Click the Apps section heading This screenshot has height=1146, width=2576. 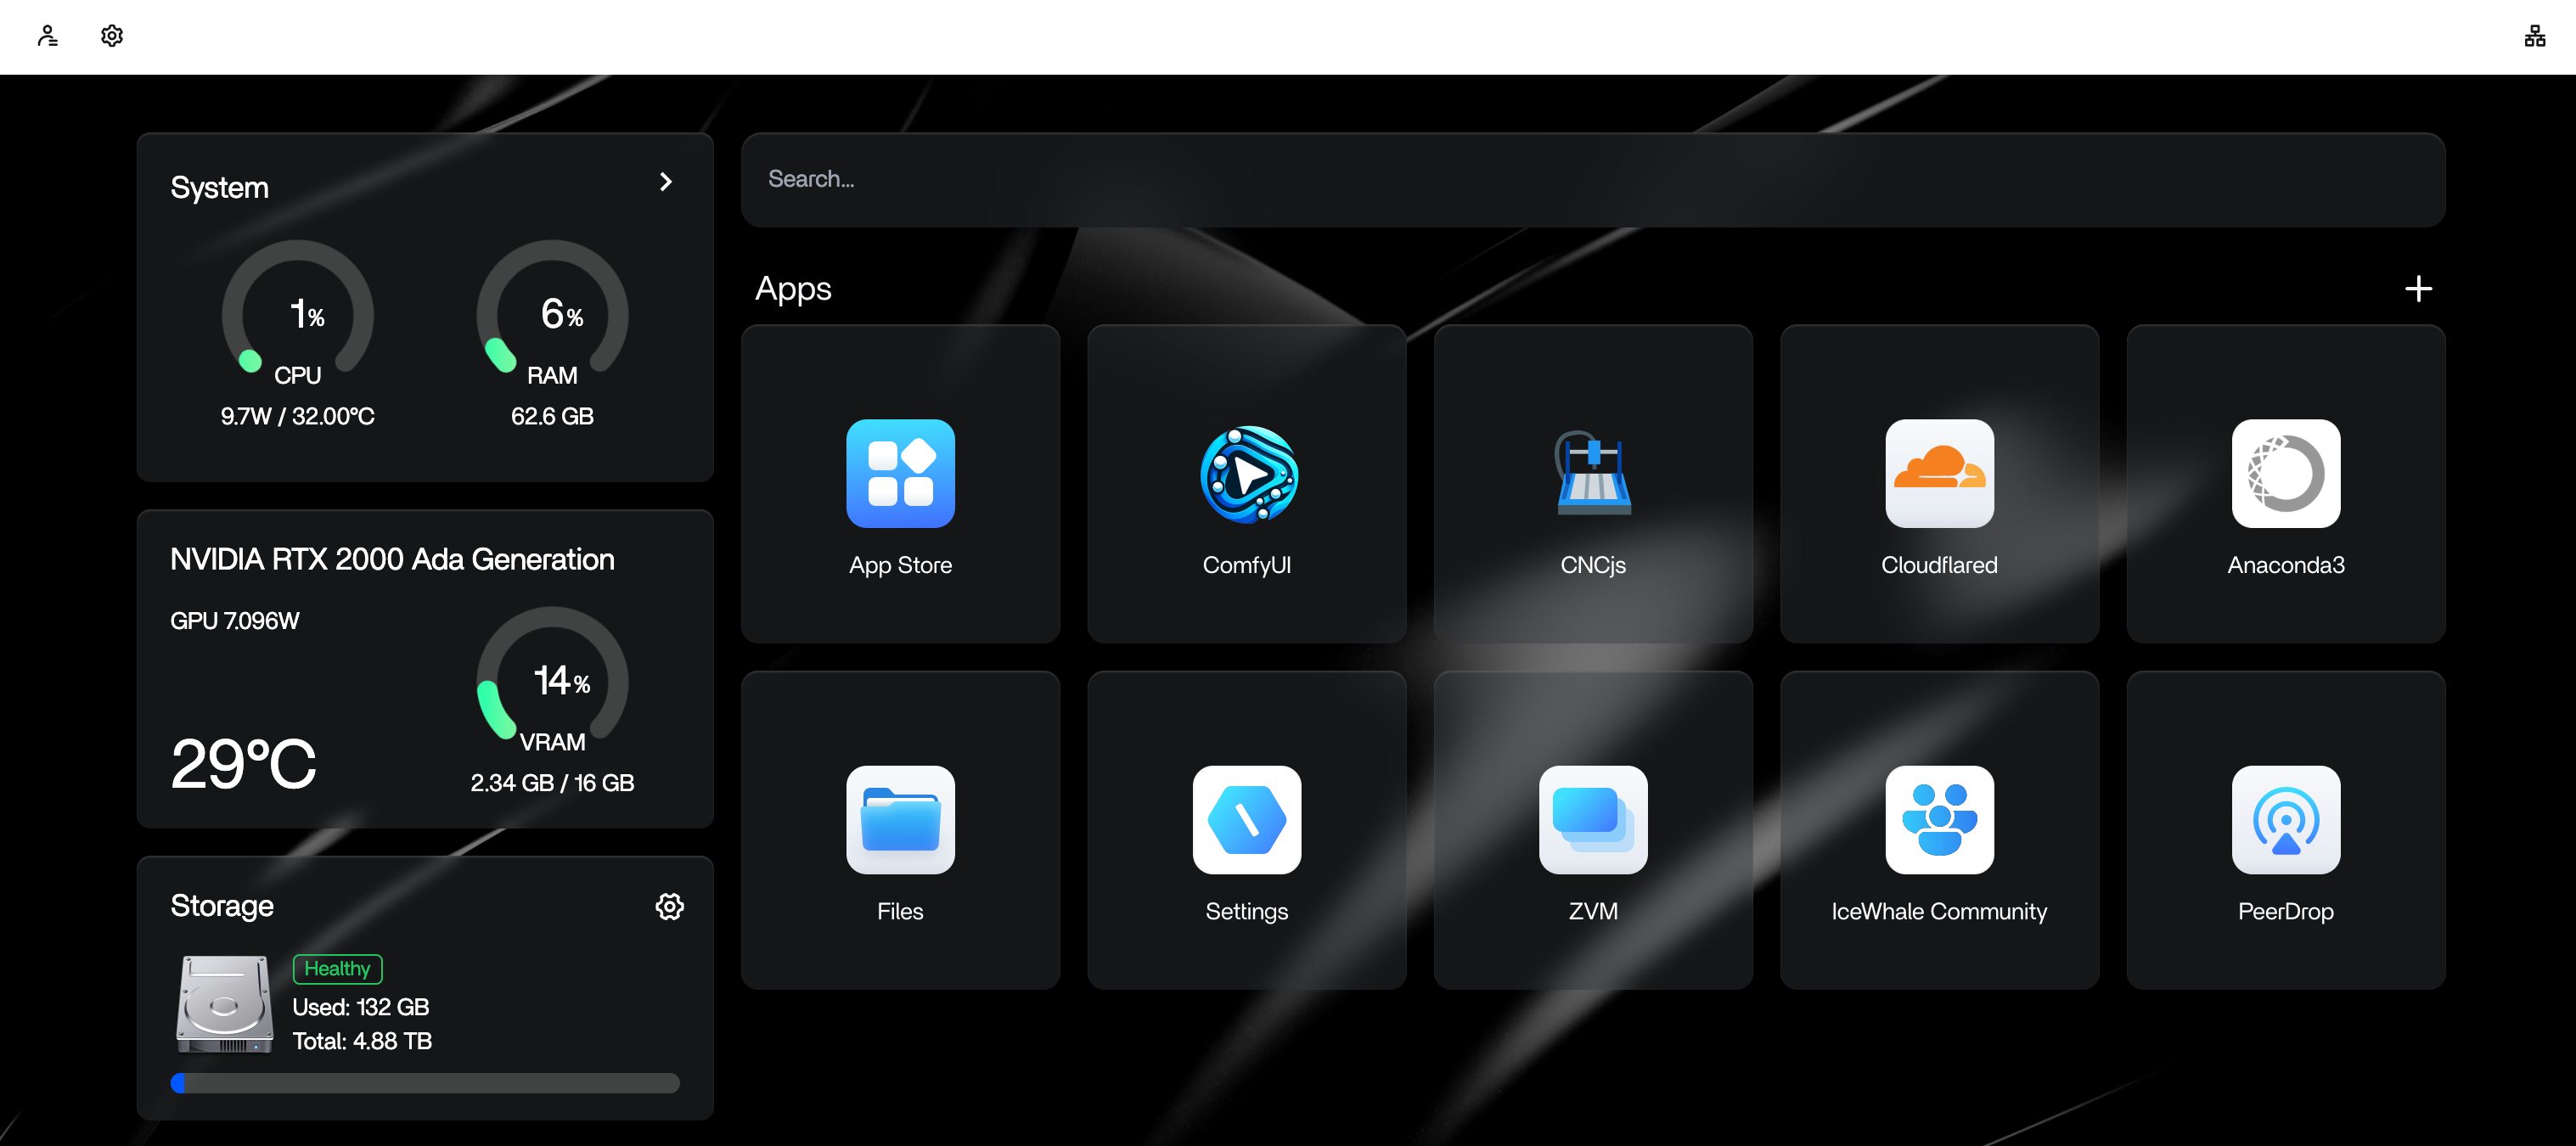pyautogui.click(x=793, y=289)
